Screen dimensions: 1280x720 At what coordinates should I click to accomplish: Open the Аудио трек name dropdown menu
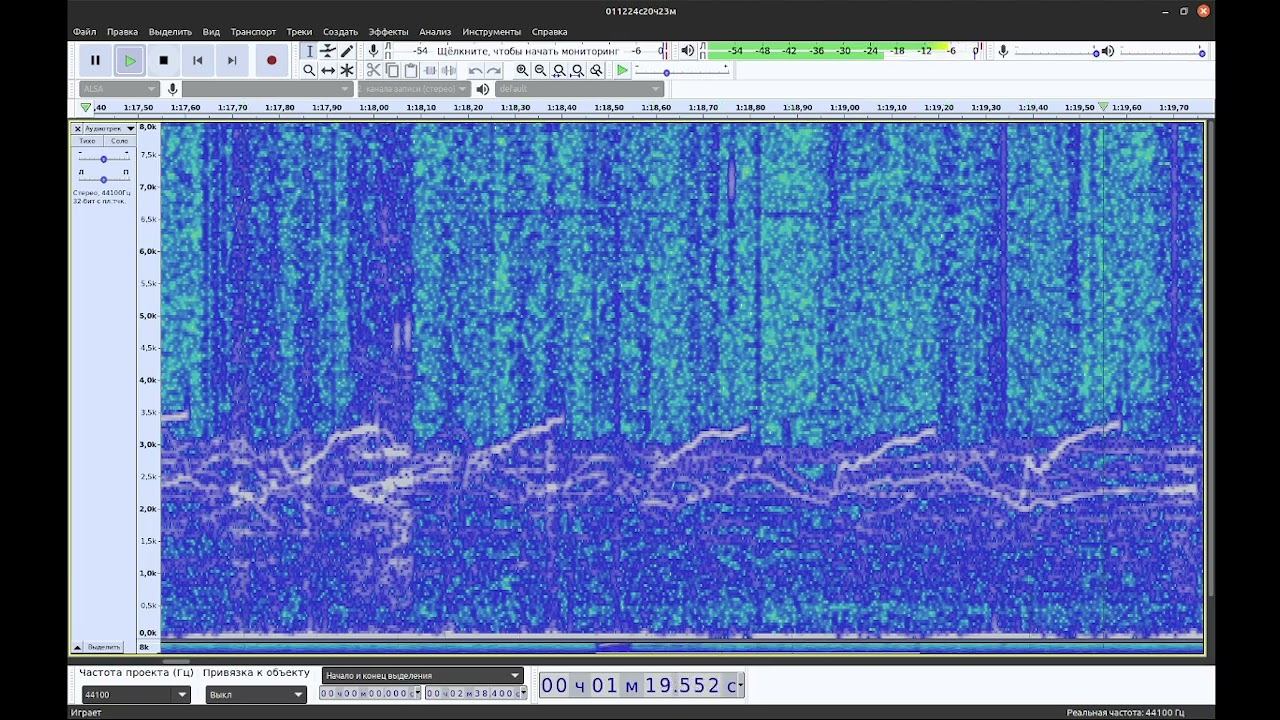tap(110, 128)
